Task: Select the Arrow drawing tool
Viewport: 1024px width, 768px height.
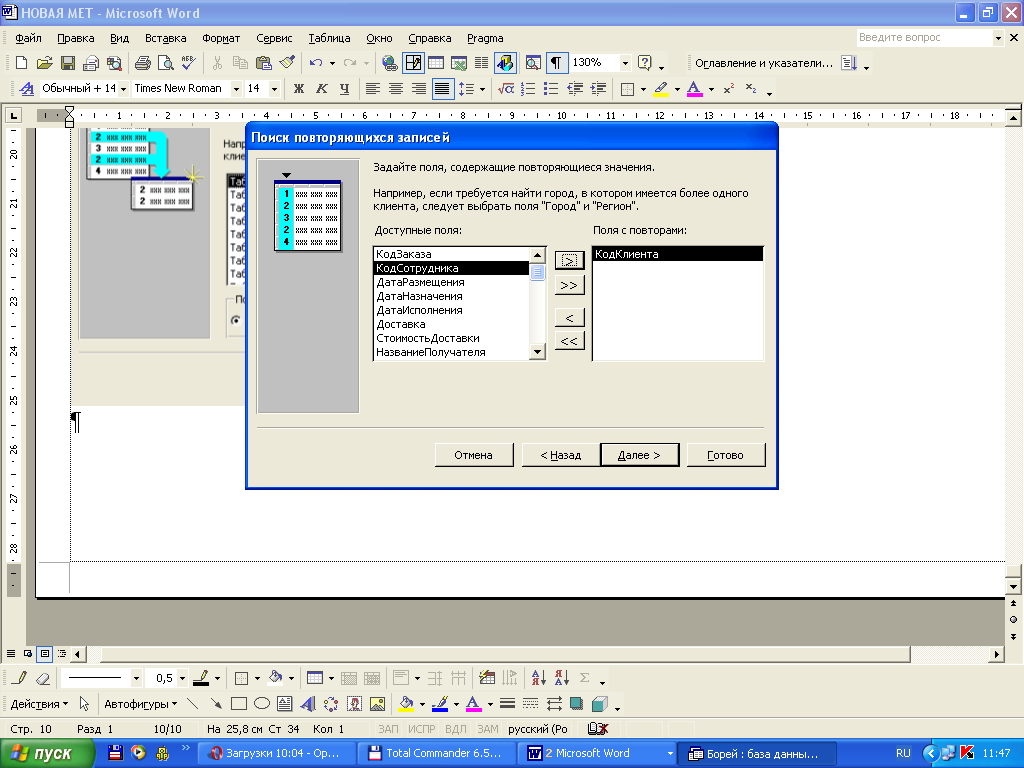Action: pyautogui.click(x=216, y=703)
